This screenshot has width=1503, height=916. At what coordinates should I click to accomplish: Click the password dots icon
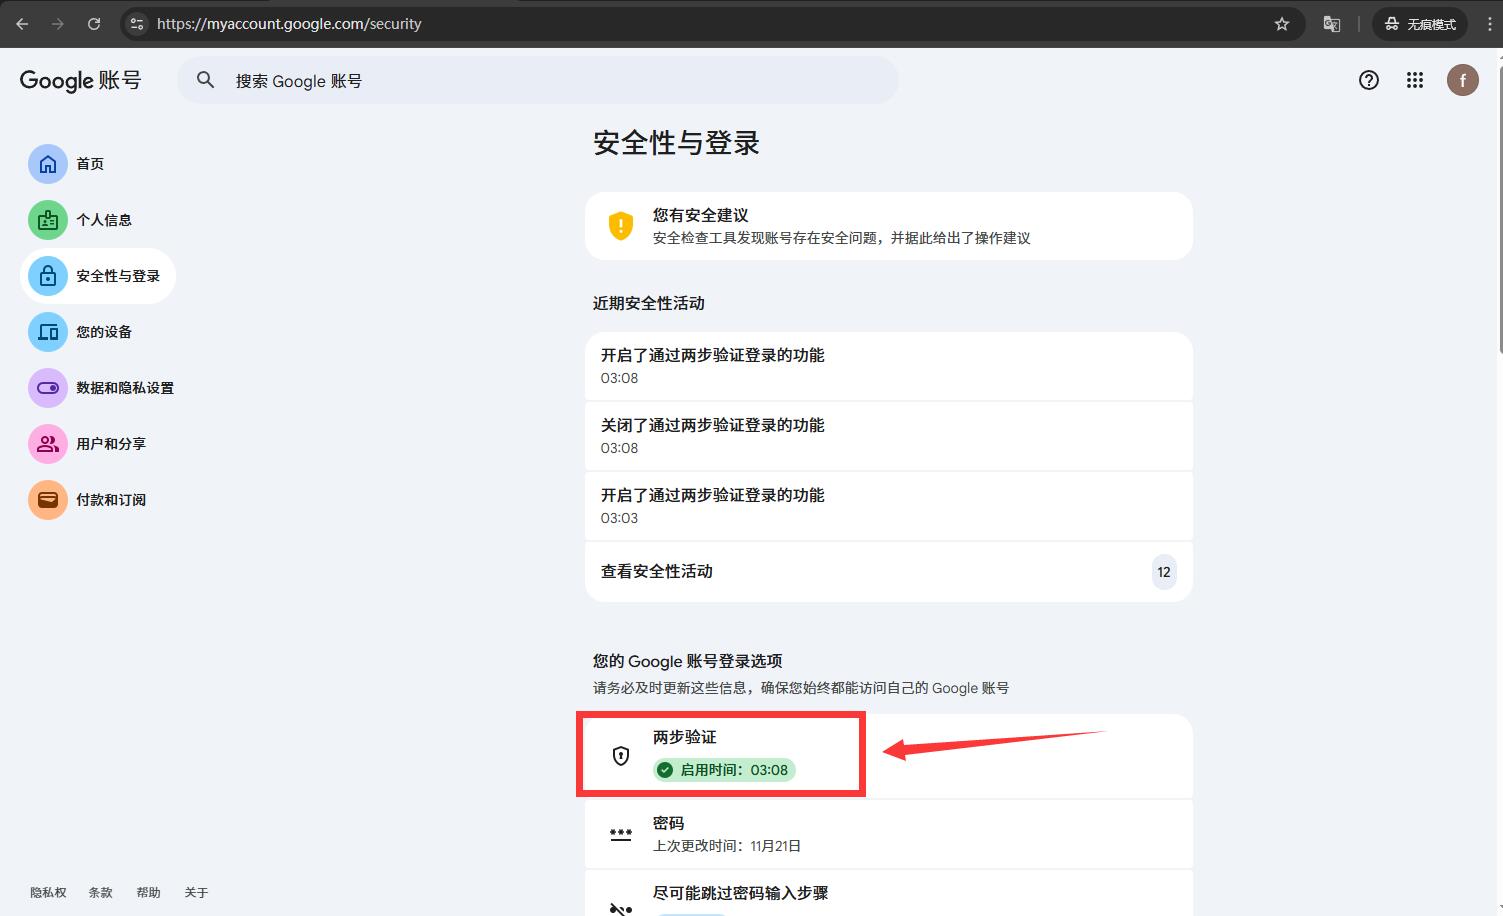pyautogui.click(x=621, y=834)
